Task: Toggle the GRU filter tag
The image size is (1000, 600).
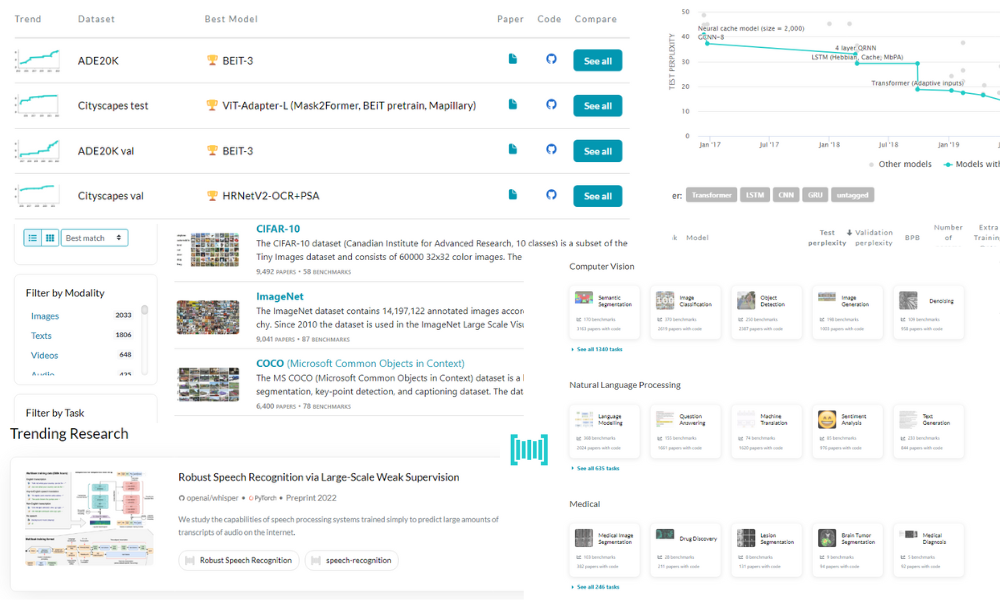Action: tap(815, 195)
